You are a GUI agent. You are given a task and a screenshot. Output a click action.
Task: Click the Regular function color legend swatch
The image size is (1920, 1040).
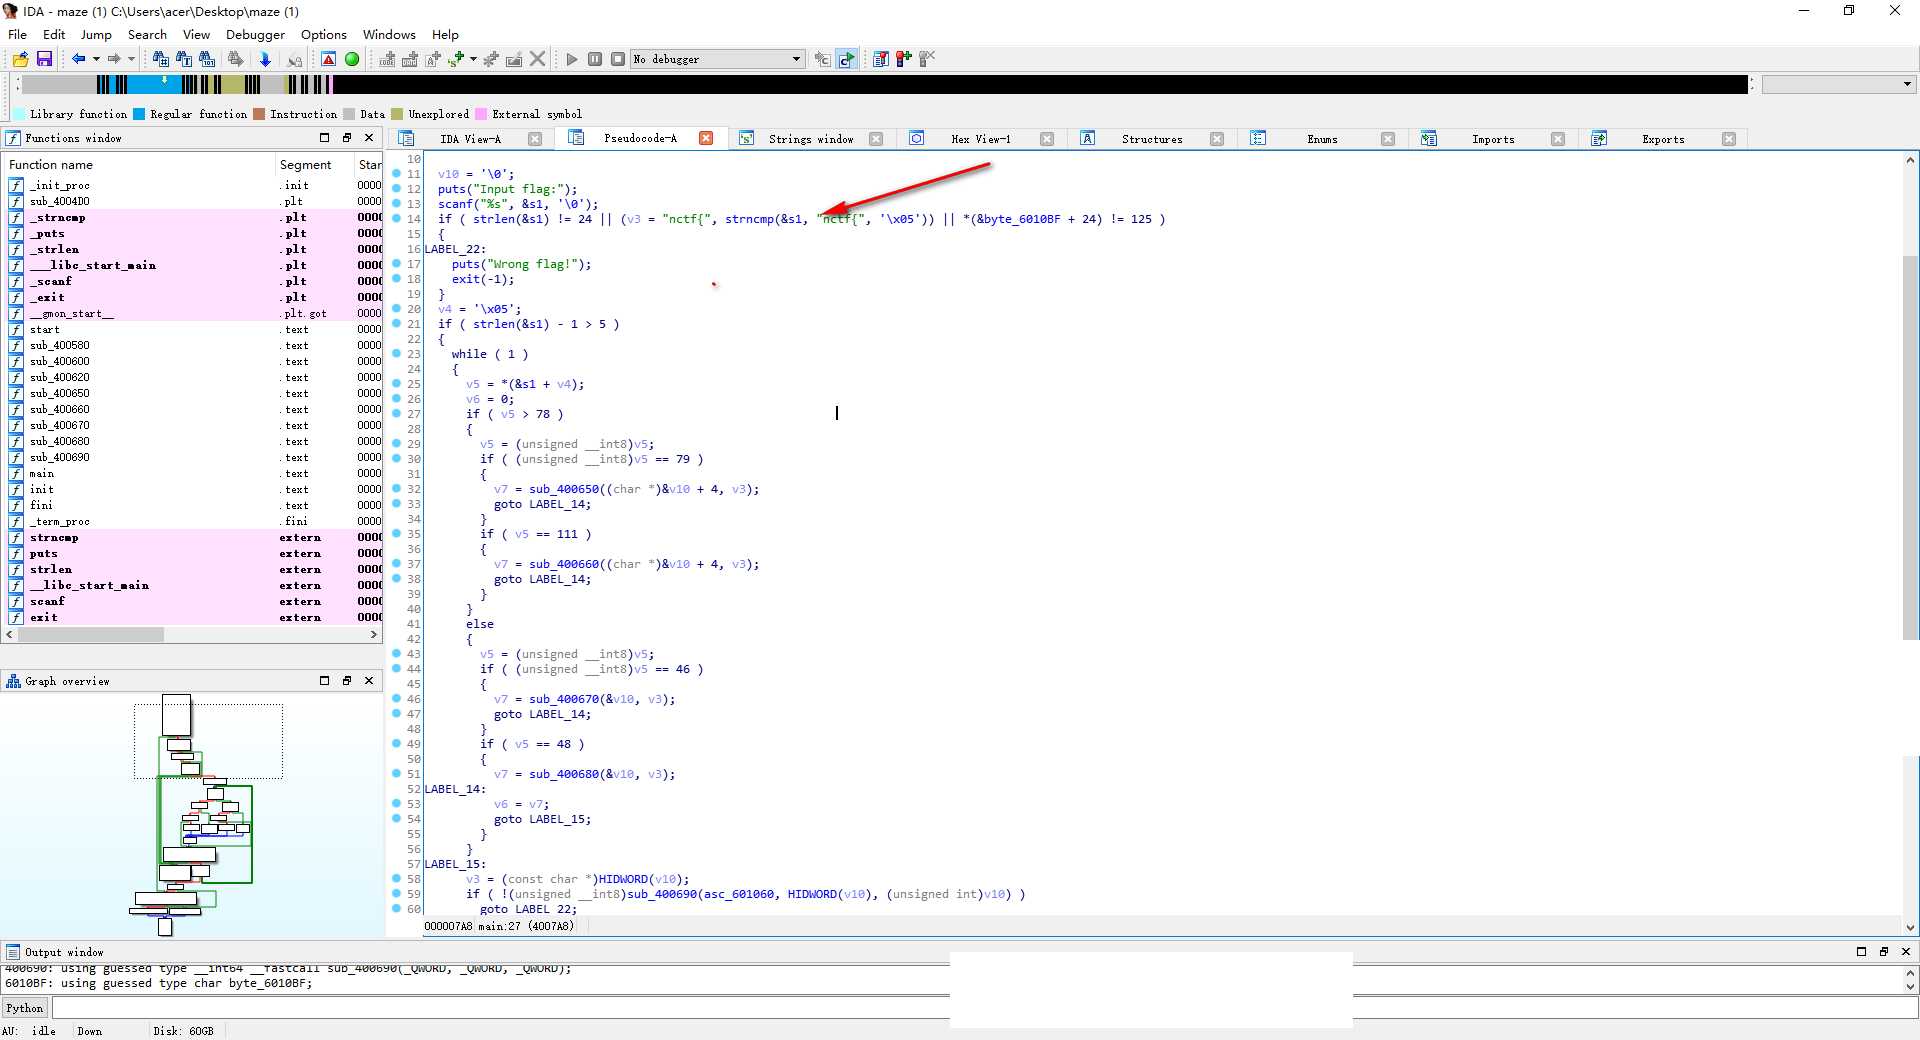click(x=140, y=114)
